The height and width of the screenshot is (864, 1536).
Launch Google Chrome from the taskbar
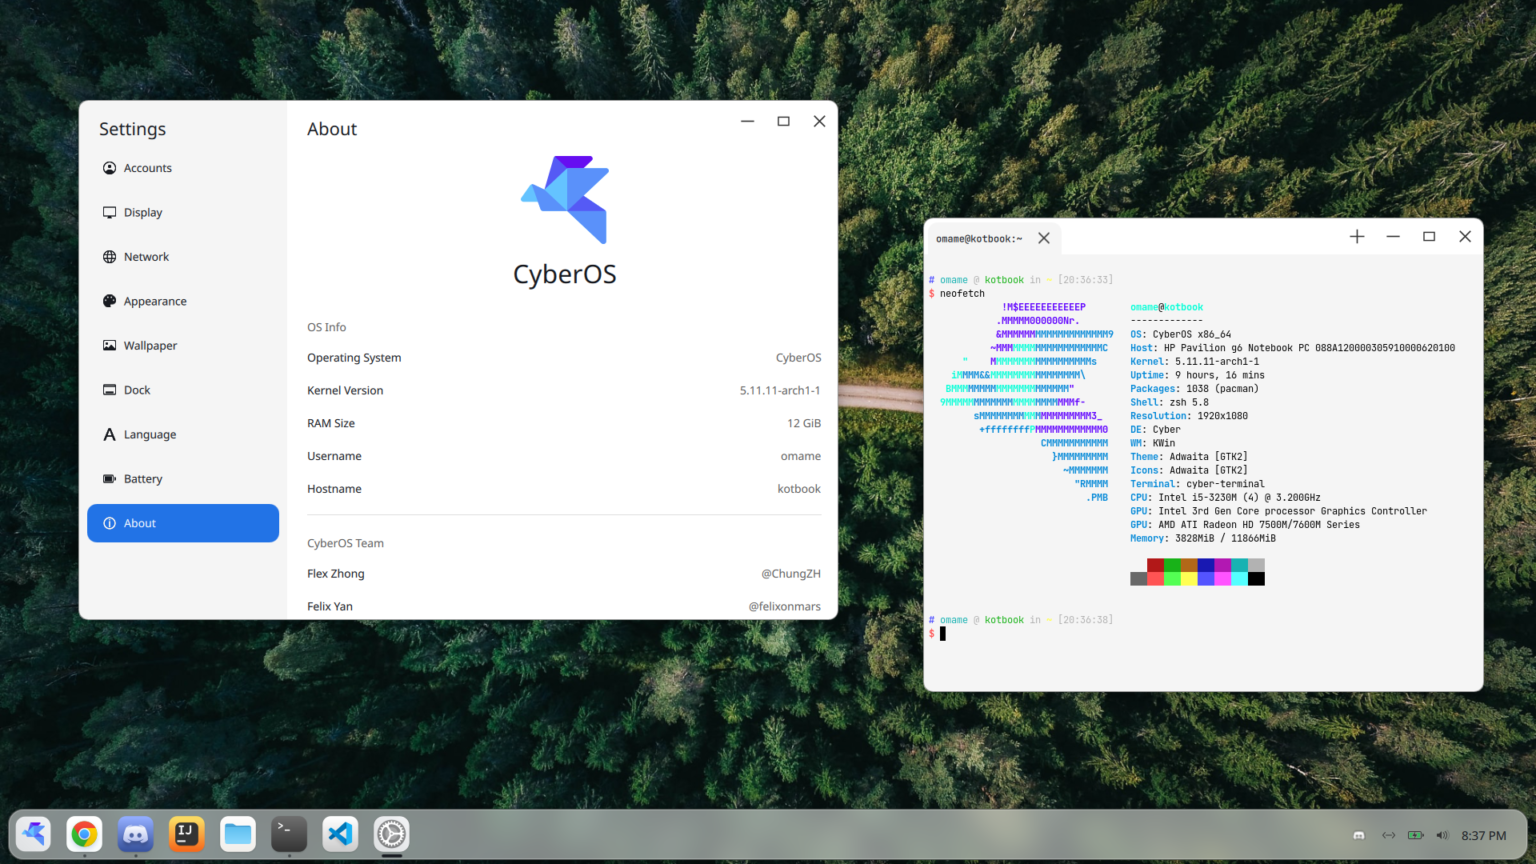tap(84, 834)
